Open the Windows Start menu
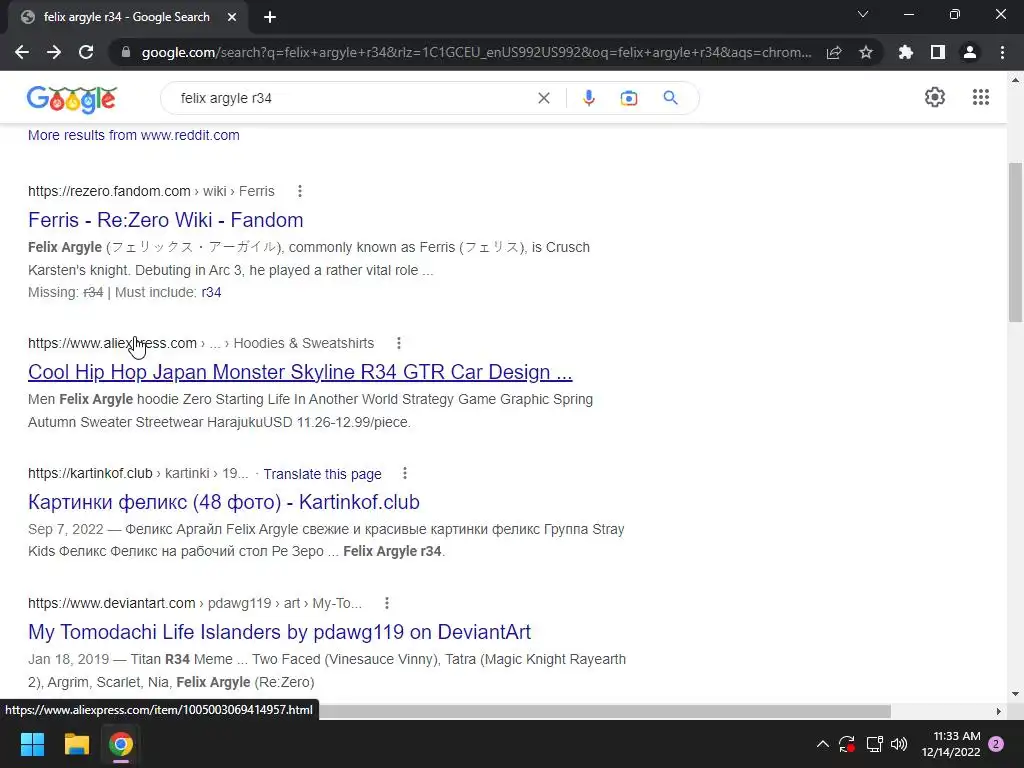This screenshot has width=1024, height=768. coord(32,744)
